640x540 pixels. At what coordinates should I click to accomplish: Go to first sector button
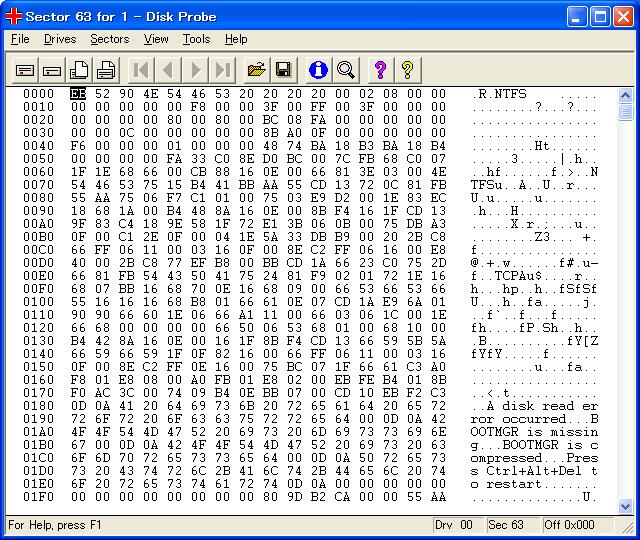142,70
